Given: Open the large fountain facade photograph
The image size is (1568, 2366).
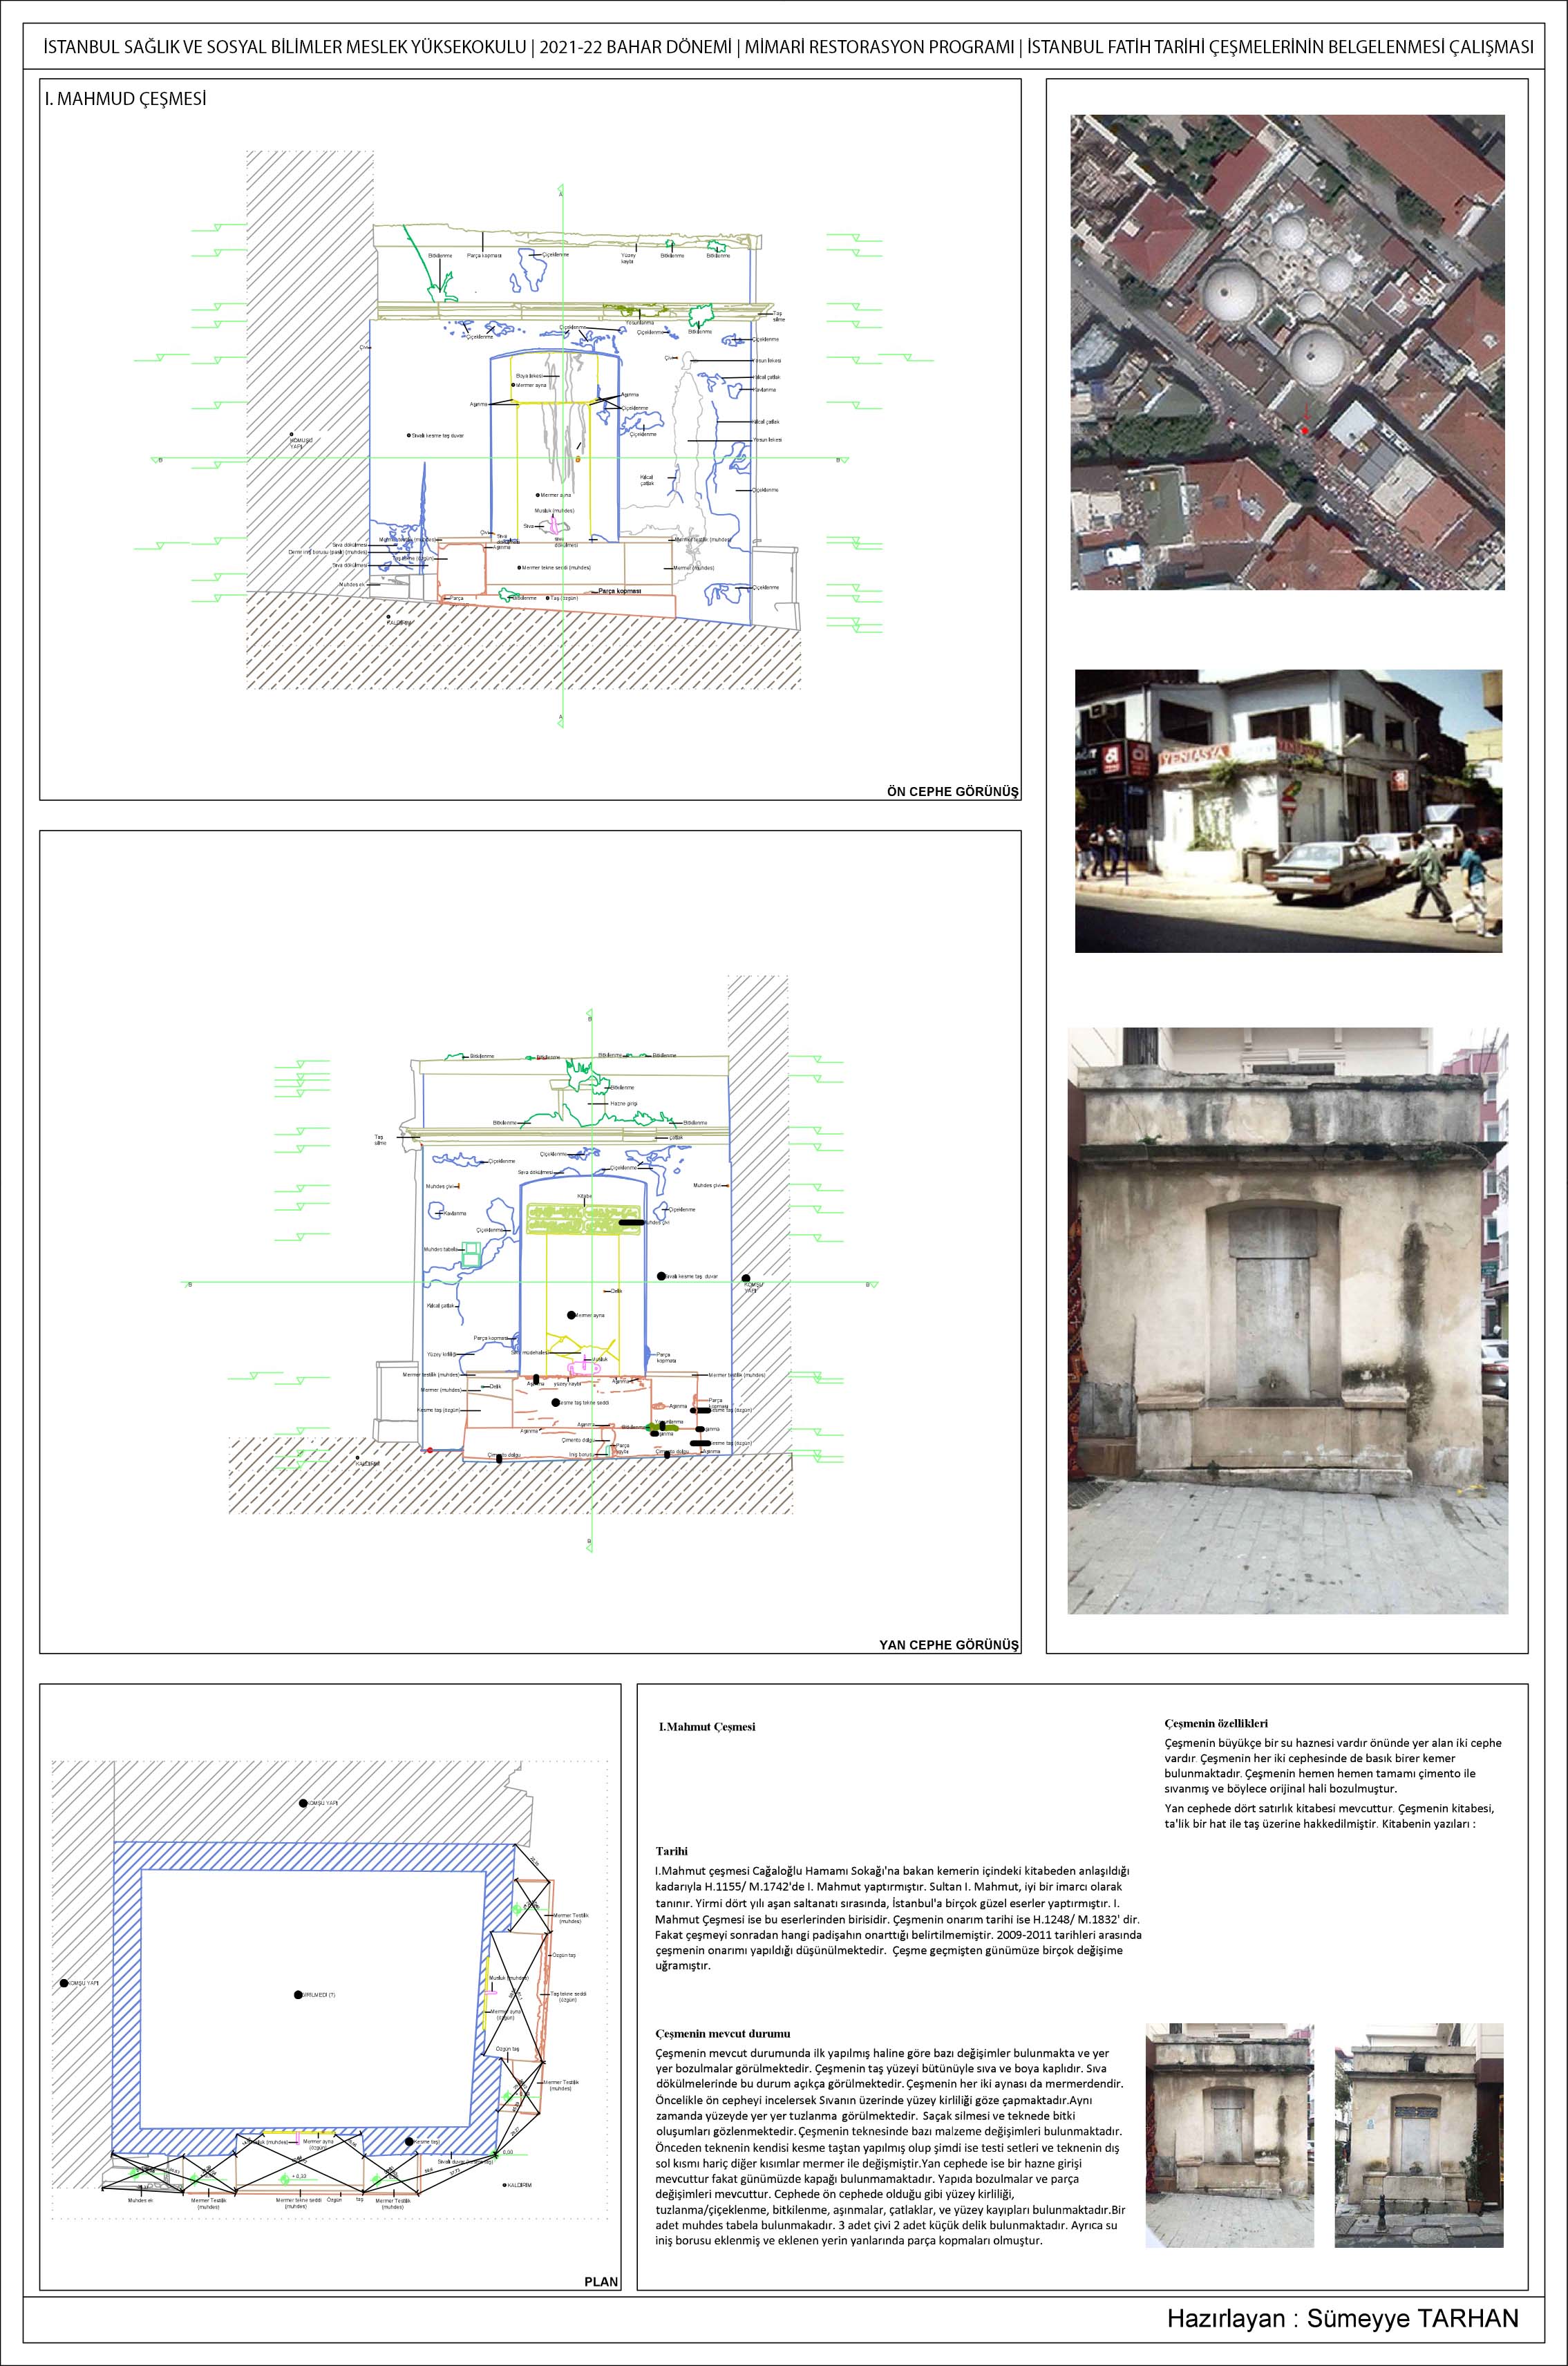Looking at the screenshot, I should tap(1287, 1320).
